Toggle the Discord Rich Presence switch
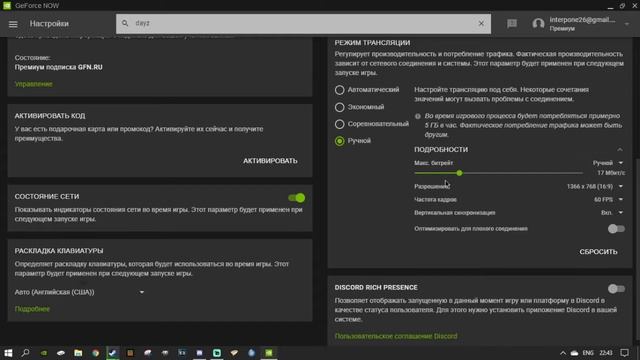The height and width of the screenshot is (360, 640). tap(616, 289)
